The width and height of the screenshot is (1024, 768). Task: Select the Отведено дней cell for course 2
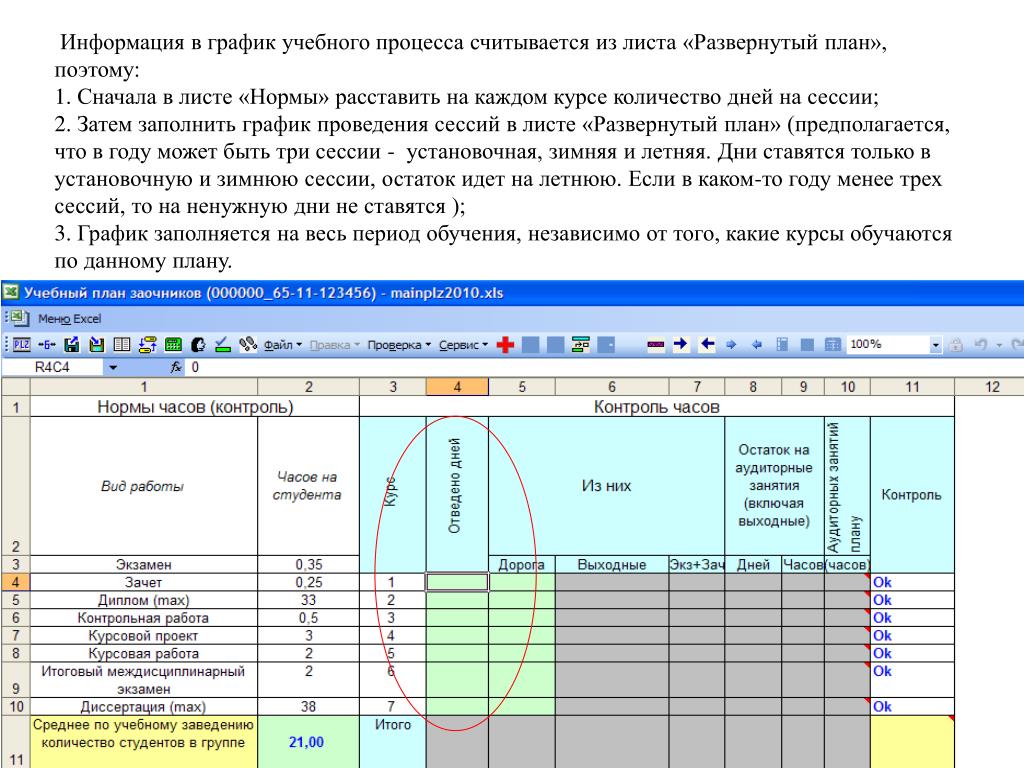click(x=457, y=600)
